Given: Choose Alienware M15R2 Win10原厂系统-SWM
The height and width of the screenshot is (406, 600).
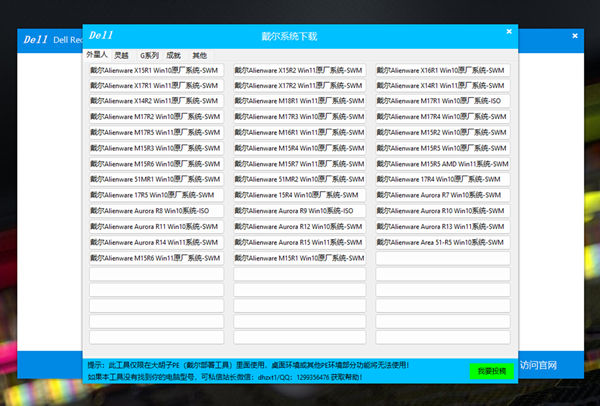Looking at the screenshot, I should click(443, 132).
